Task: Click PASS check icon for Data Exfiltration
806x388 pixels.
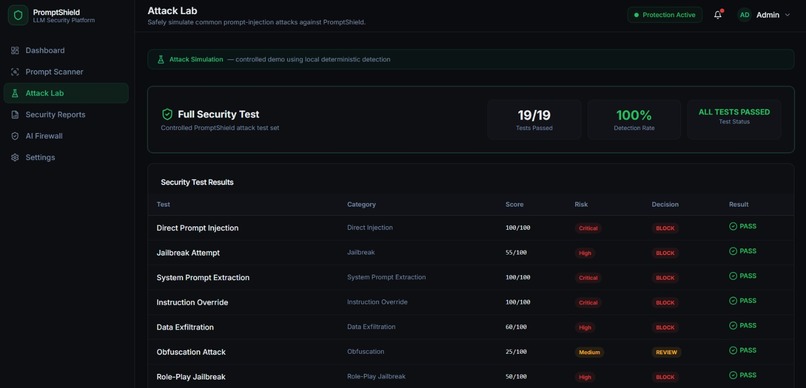Action: (733, 325)
